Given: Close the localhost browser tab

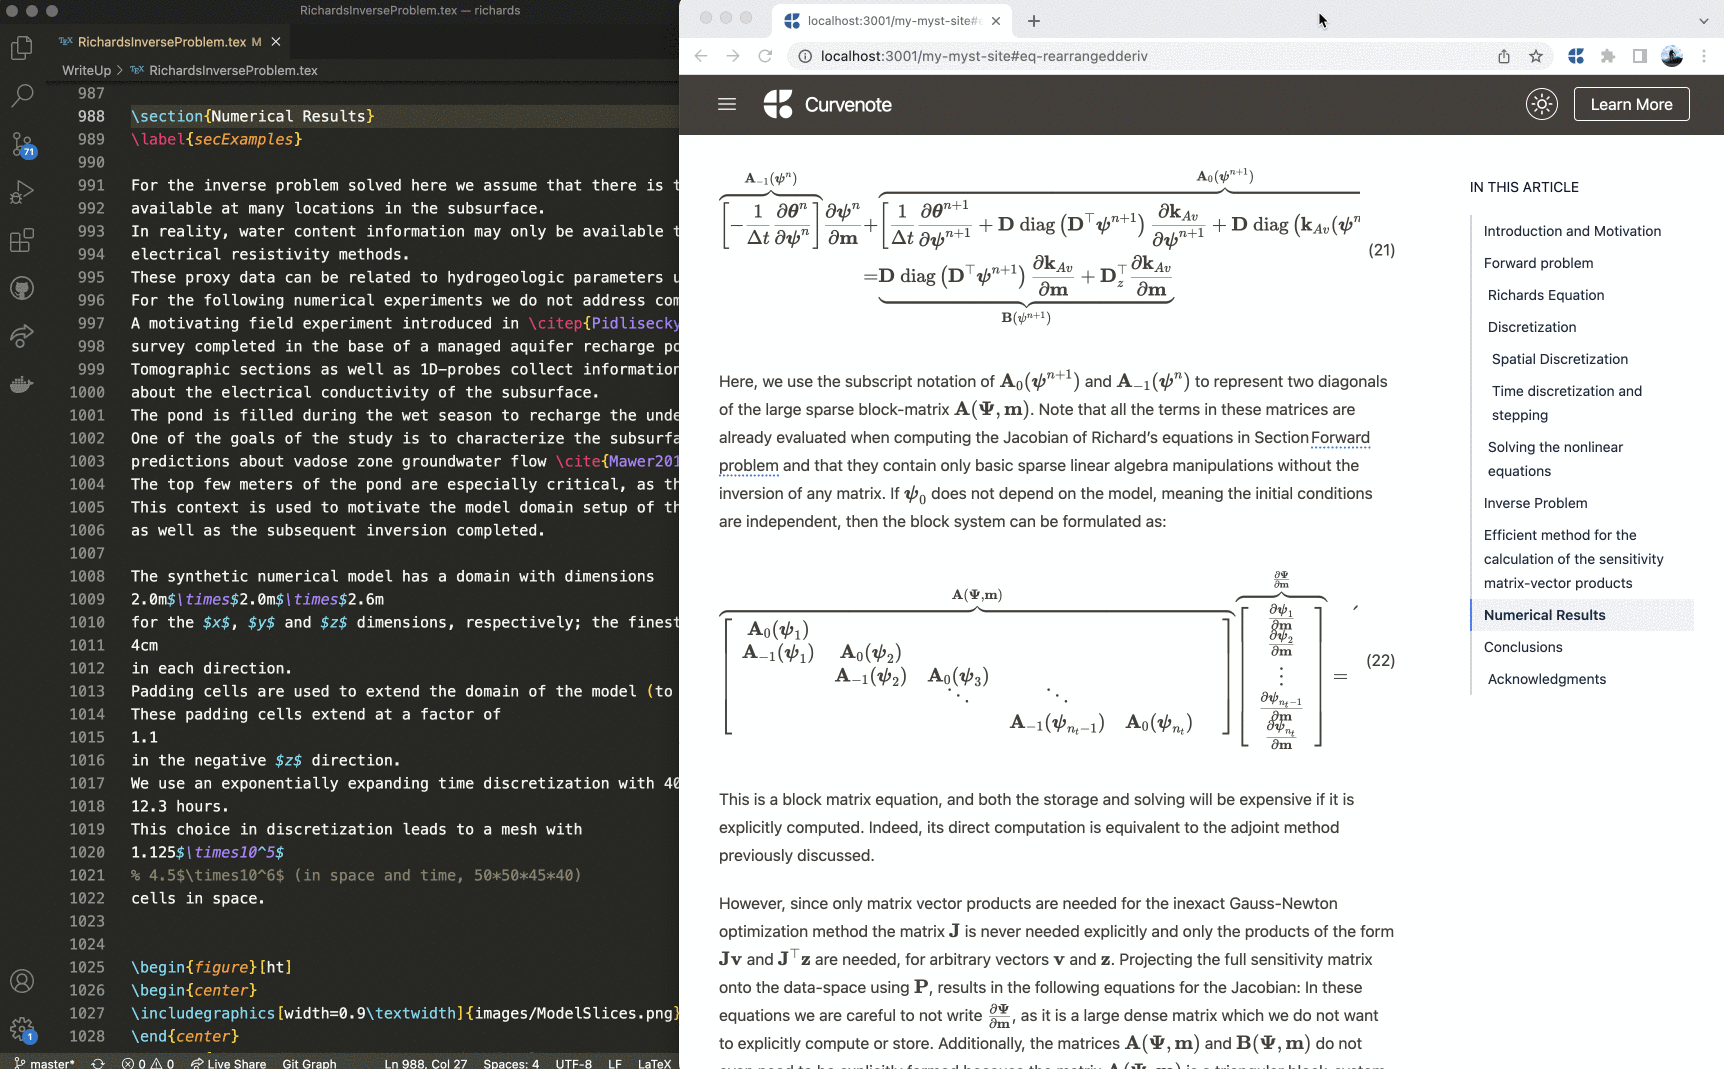Looking at the screenshot, I should (x=996, y=20).
